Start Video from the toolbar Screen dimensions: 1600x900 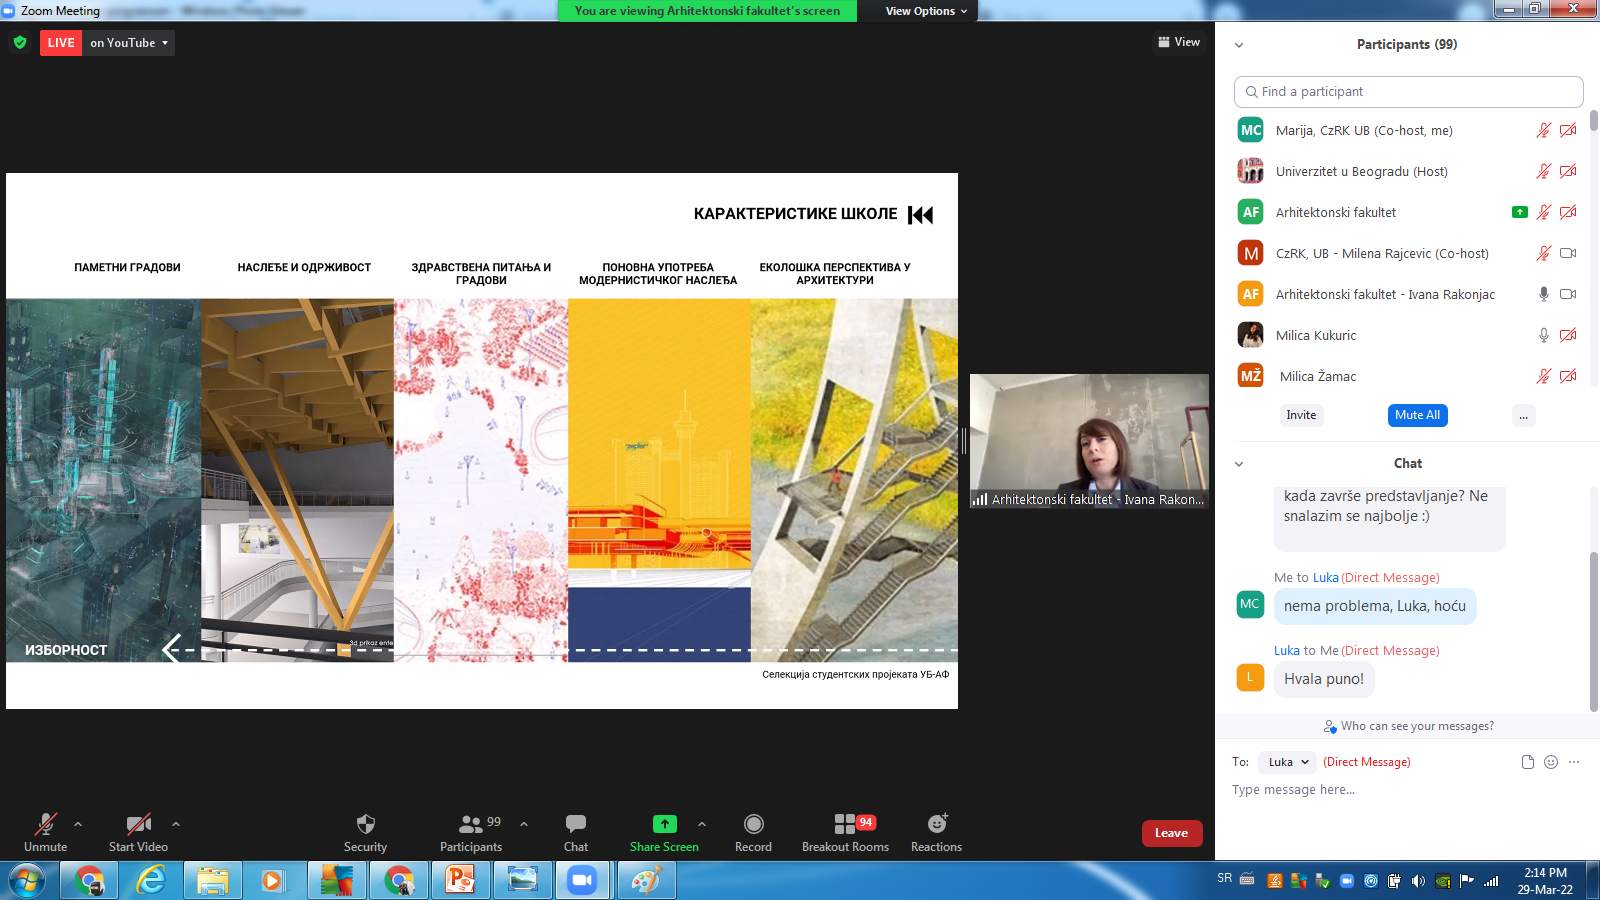[x=138, y=824]
